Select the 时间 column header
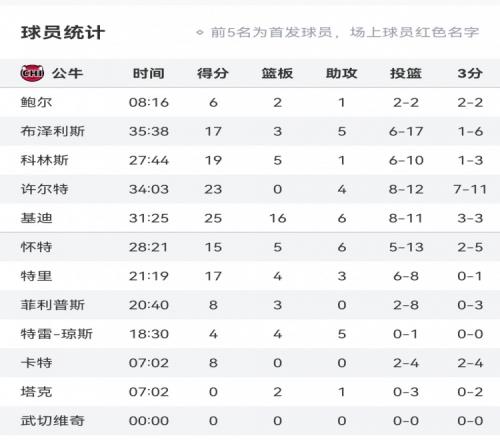This screenshot has height=440, width=500. point(149,73)
